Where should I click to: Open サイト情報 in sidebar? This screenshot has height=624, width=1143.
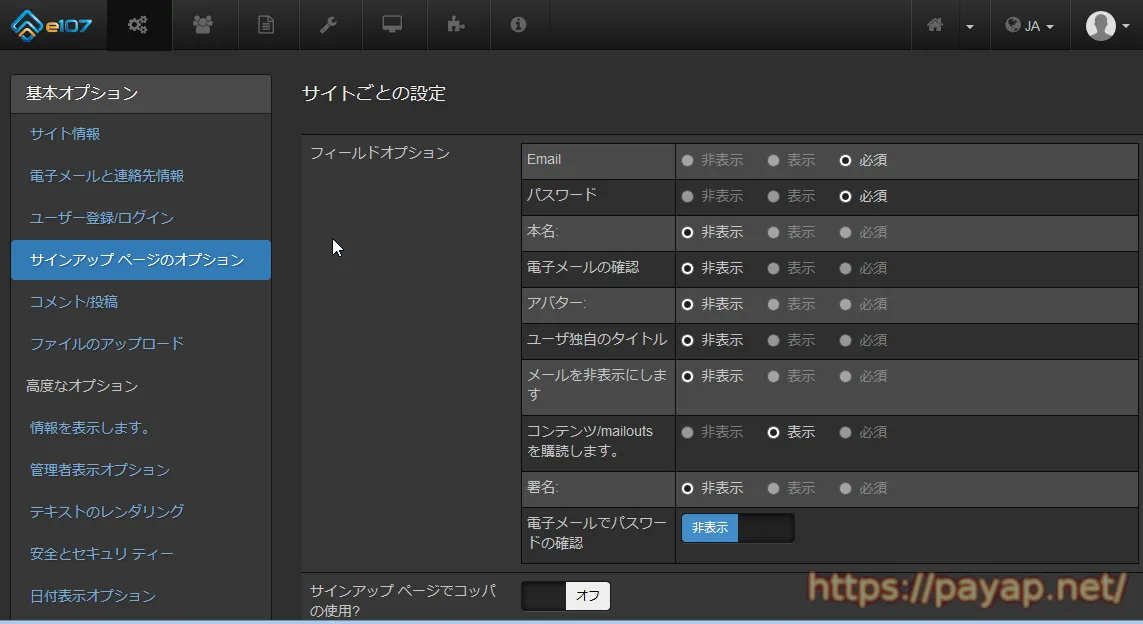point(65,134)
